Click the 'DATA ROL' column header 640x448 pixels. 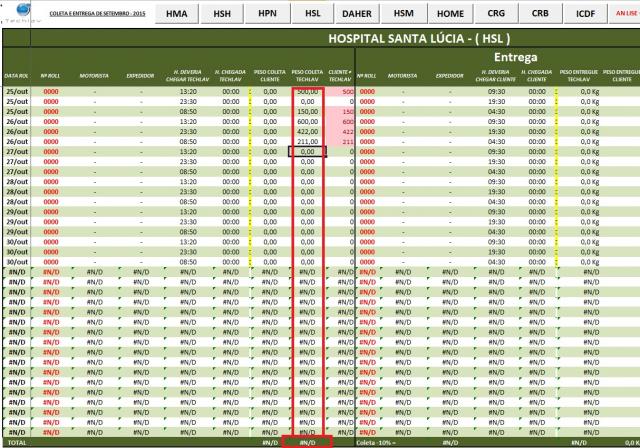pos(16,76)
